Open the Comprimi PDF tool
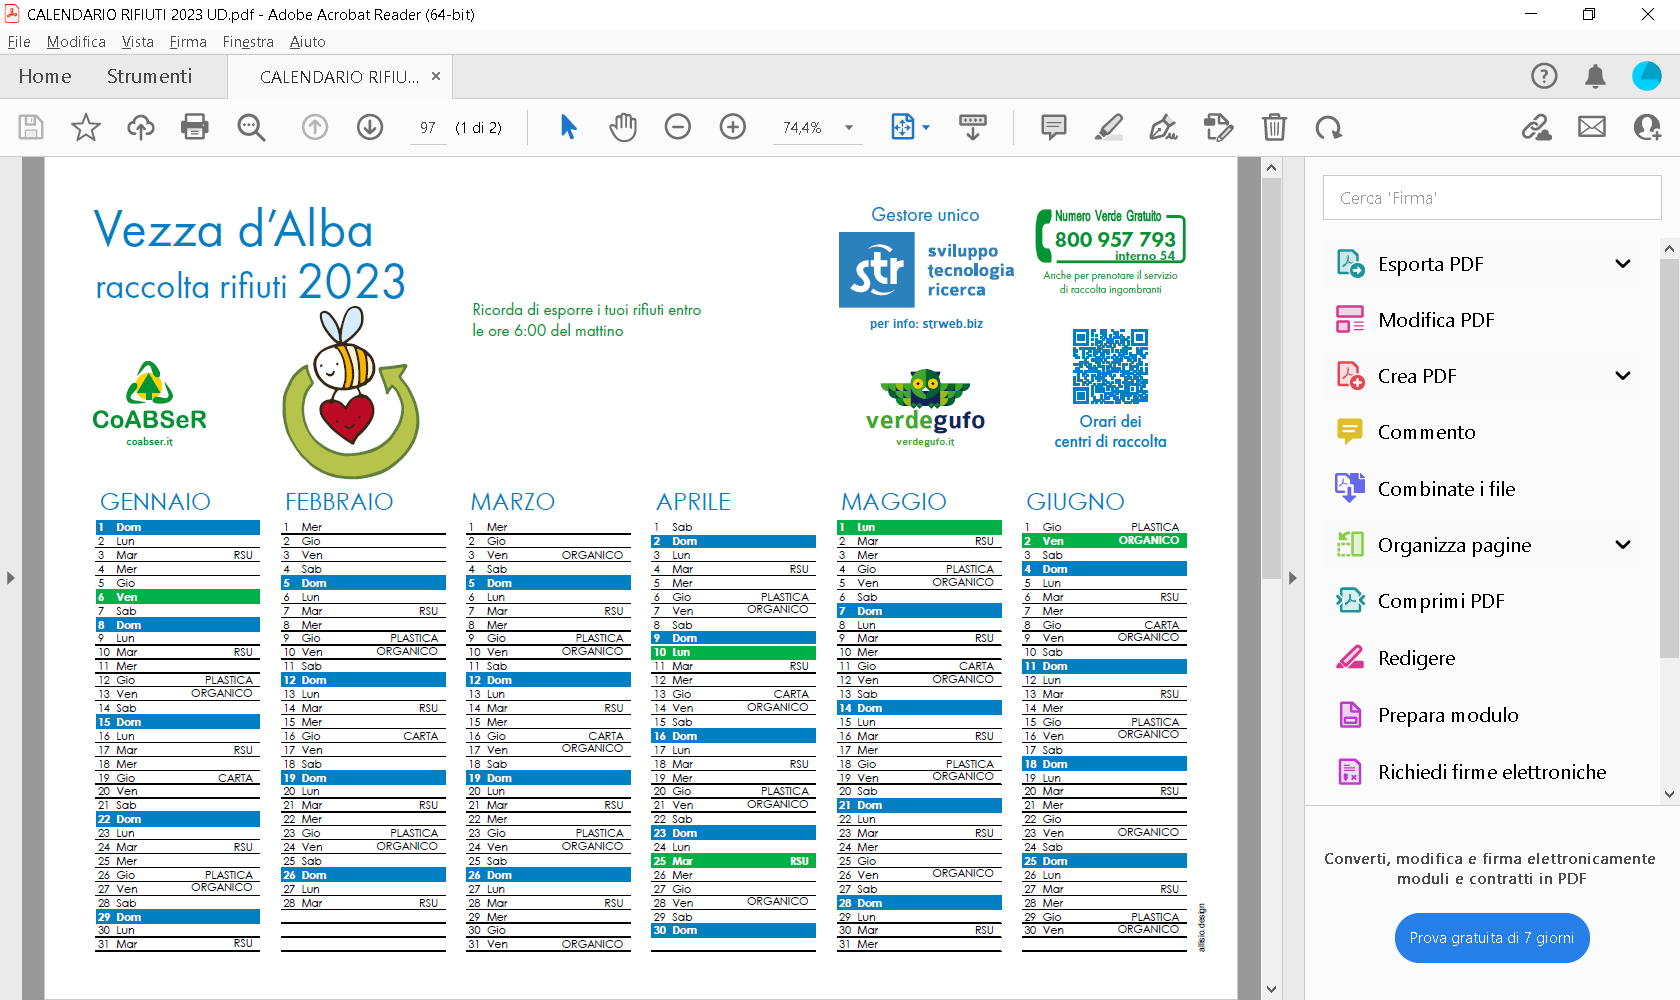 [x=1440, y=601]
